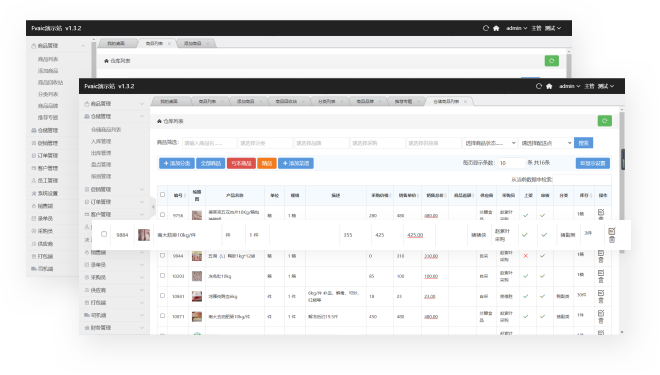The image size is (660, 375).
Task: Select 入库管理 in the sidebar submenu
Action: [x=101, y=141]
